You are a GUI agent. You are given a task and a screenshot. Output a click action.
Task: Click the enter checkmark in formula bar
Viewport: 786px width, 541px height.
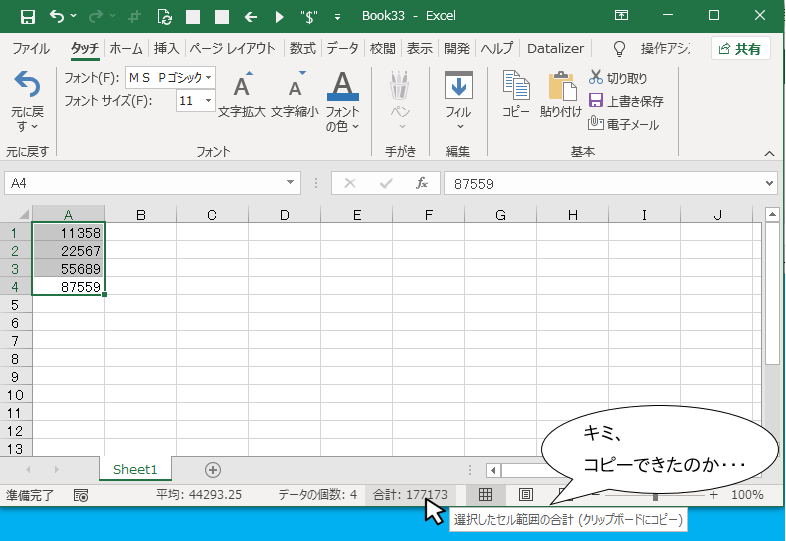click(386, 184)
